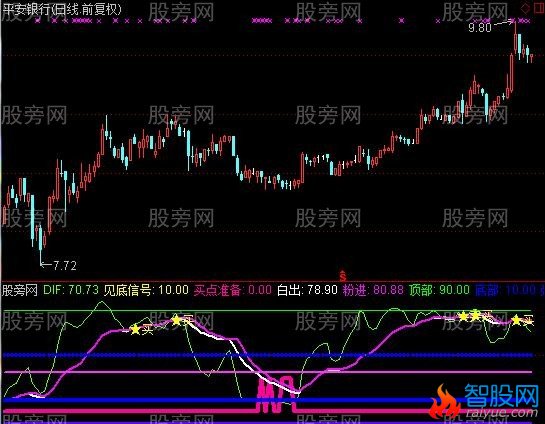Select the 见底信号: 10.00 indicator value
545x424 pixels.
[x=146, y=290]
